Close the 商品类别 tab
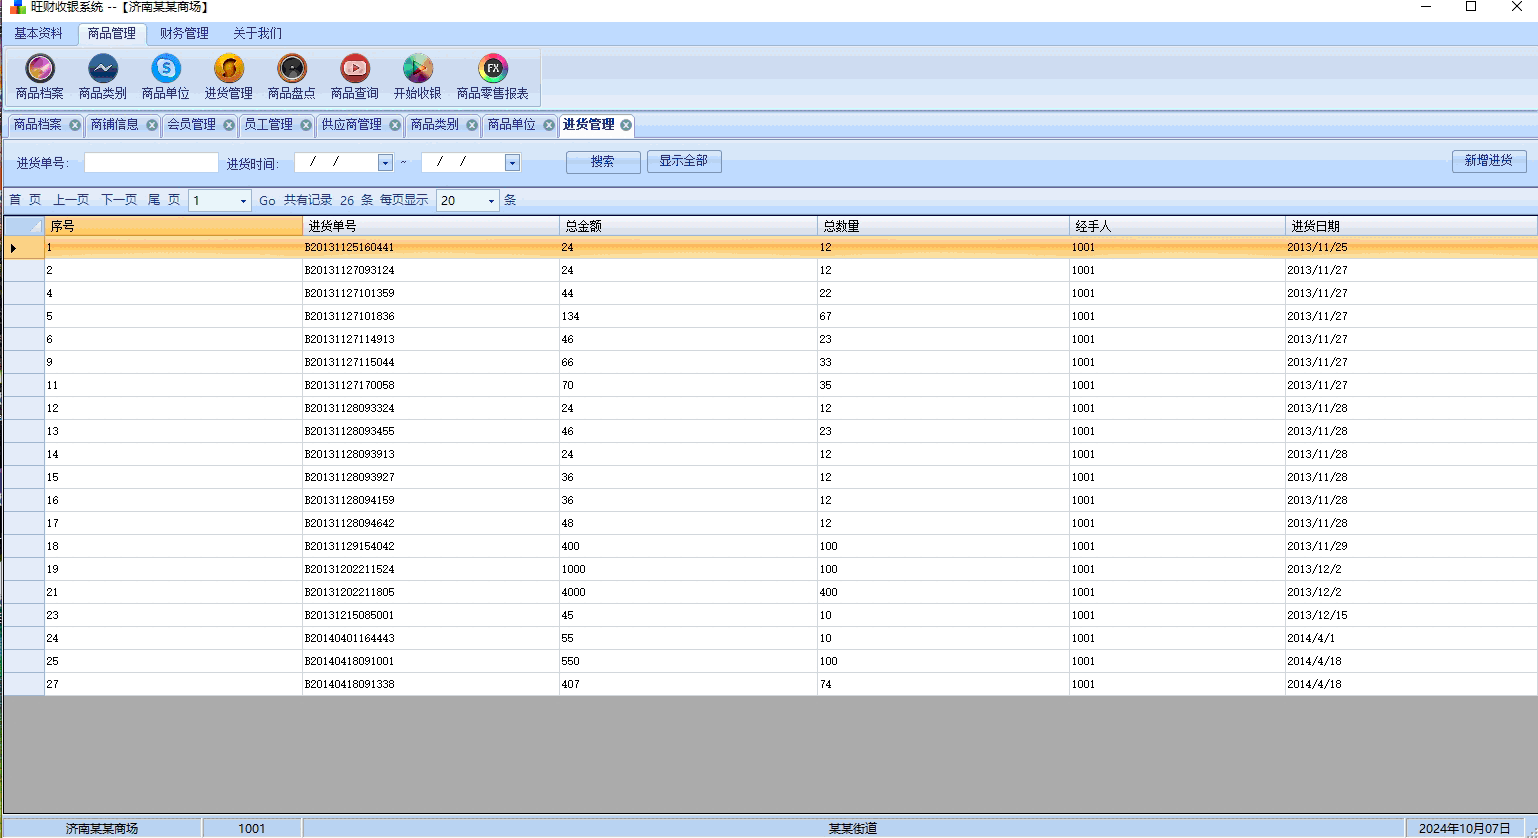 point(472,125)
